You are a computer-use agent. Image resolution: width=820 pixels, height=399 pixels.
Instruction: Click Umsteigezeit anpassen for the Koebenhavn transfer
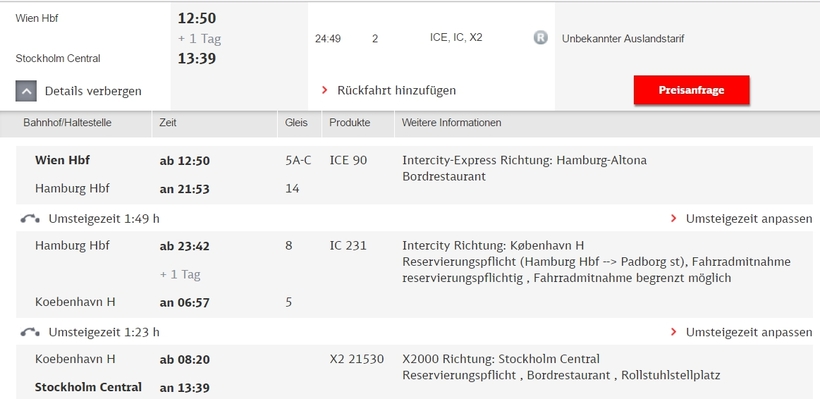pyautogui.click(x=749, y=332)
